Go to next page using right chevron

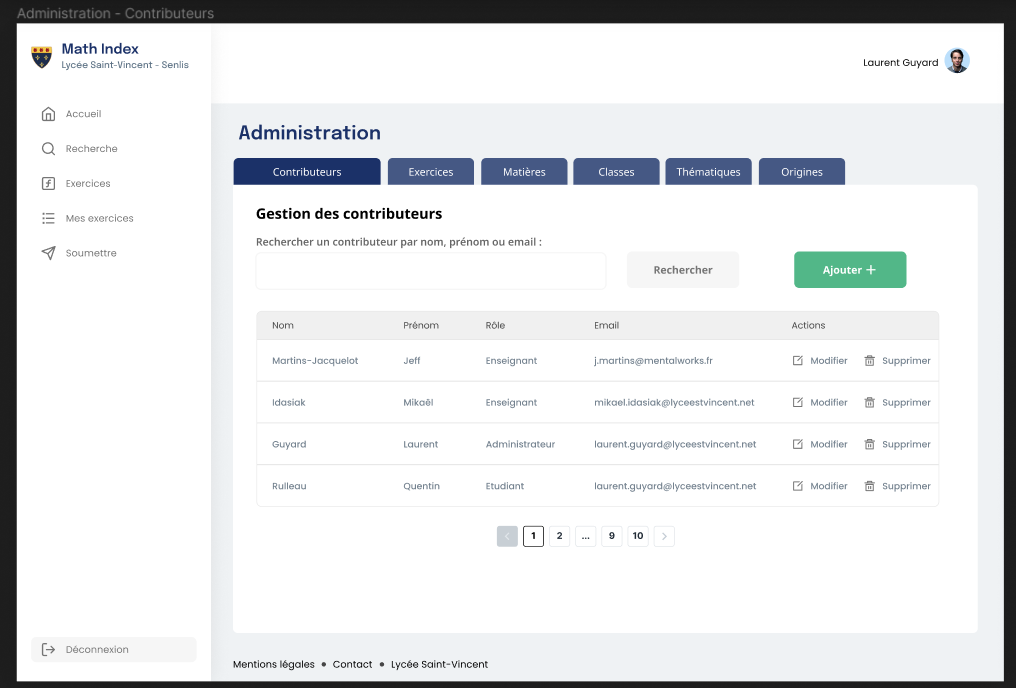[664, 537]
